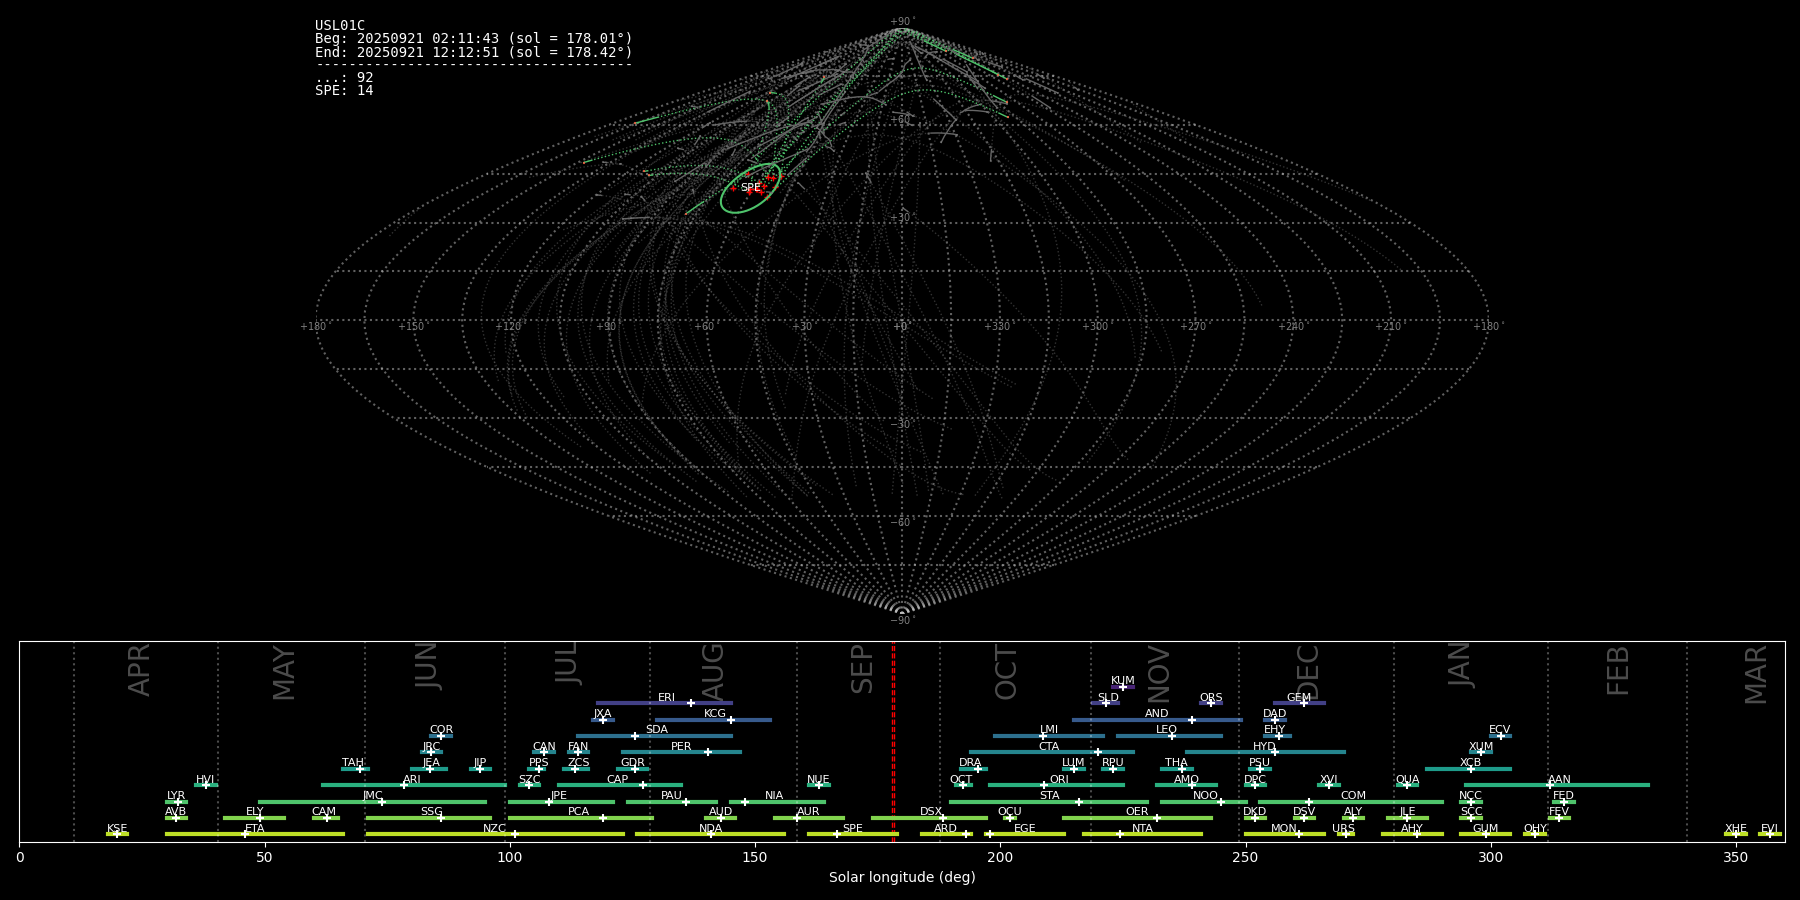This screenshot has width=1800, height=900.
Task: Click the sporadic count line '...: 92'
Action: pyautogui.click(x=344, y=78)
